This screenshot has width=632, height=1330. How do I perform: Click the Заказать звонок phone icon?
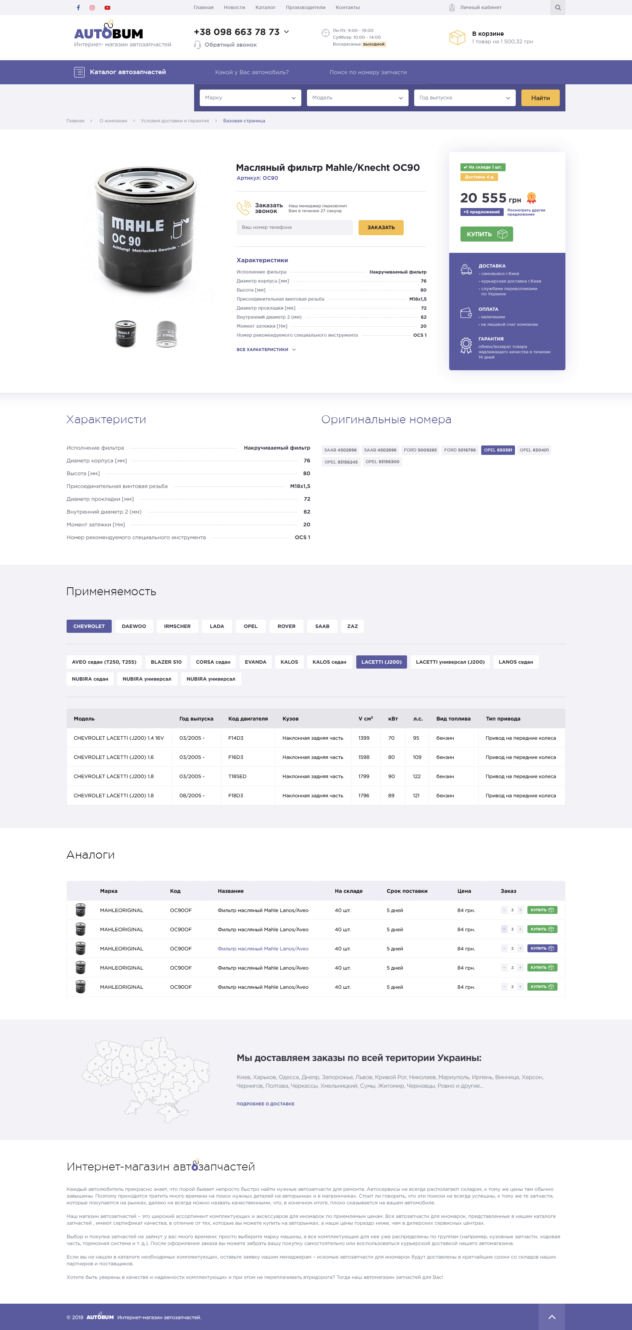point(243,207)
